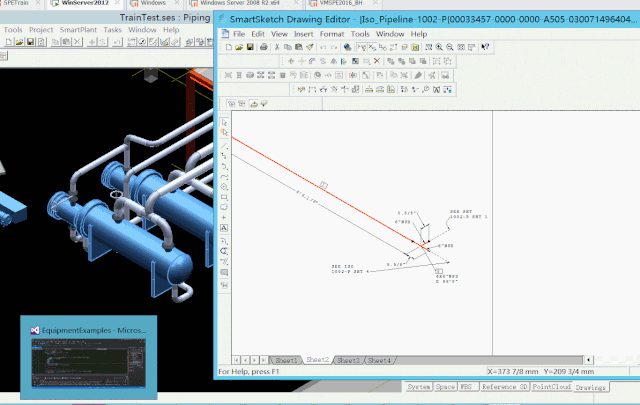Switch to WinServer2012 VM tab
640x405 pixels.
[85, 3]
